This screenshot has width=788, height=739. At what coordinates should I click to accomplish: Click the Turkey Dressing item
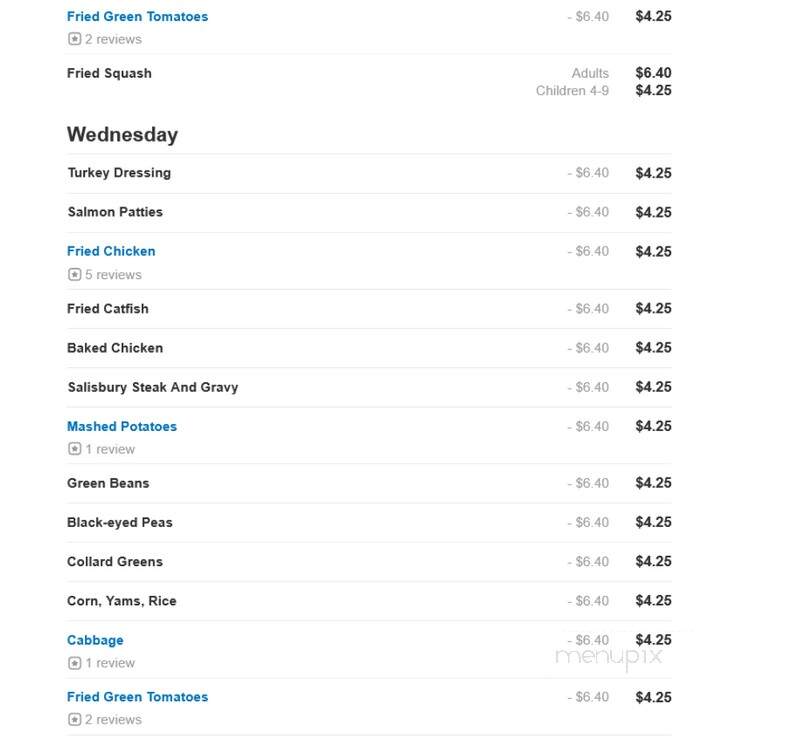tap(119, 173)
